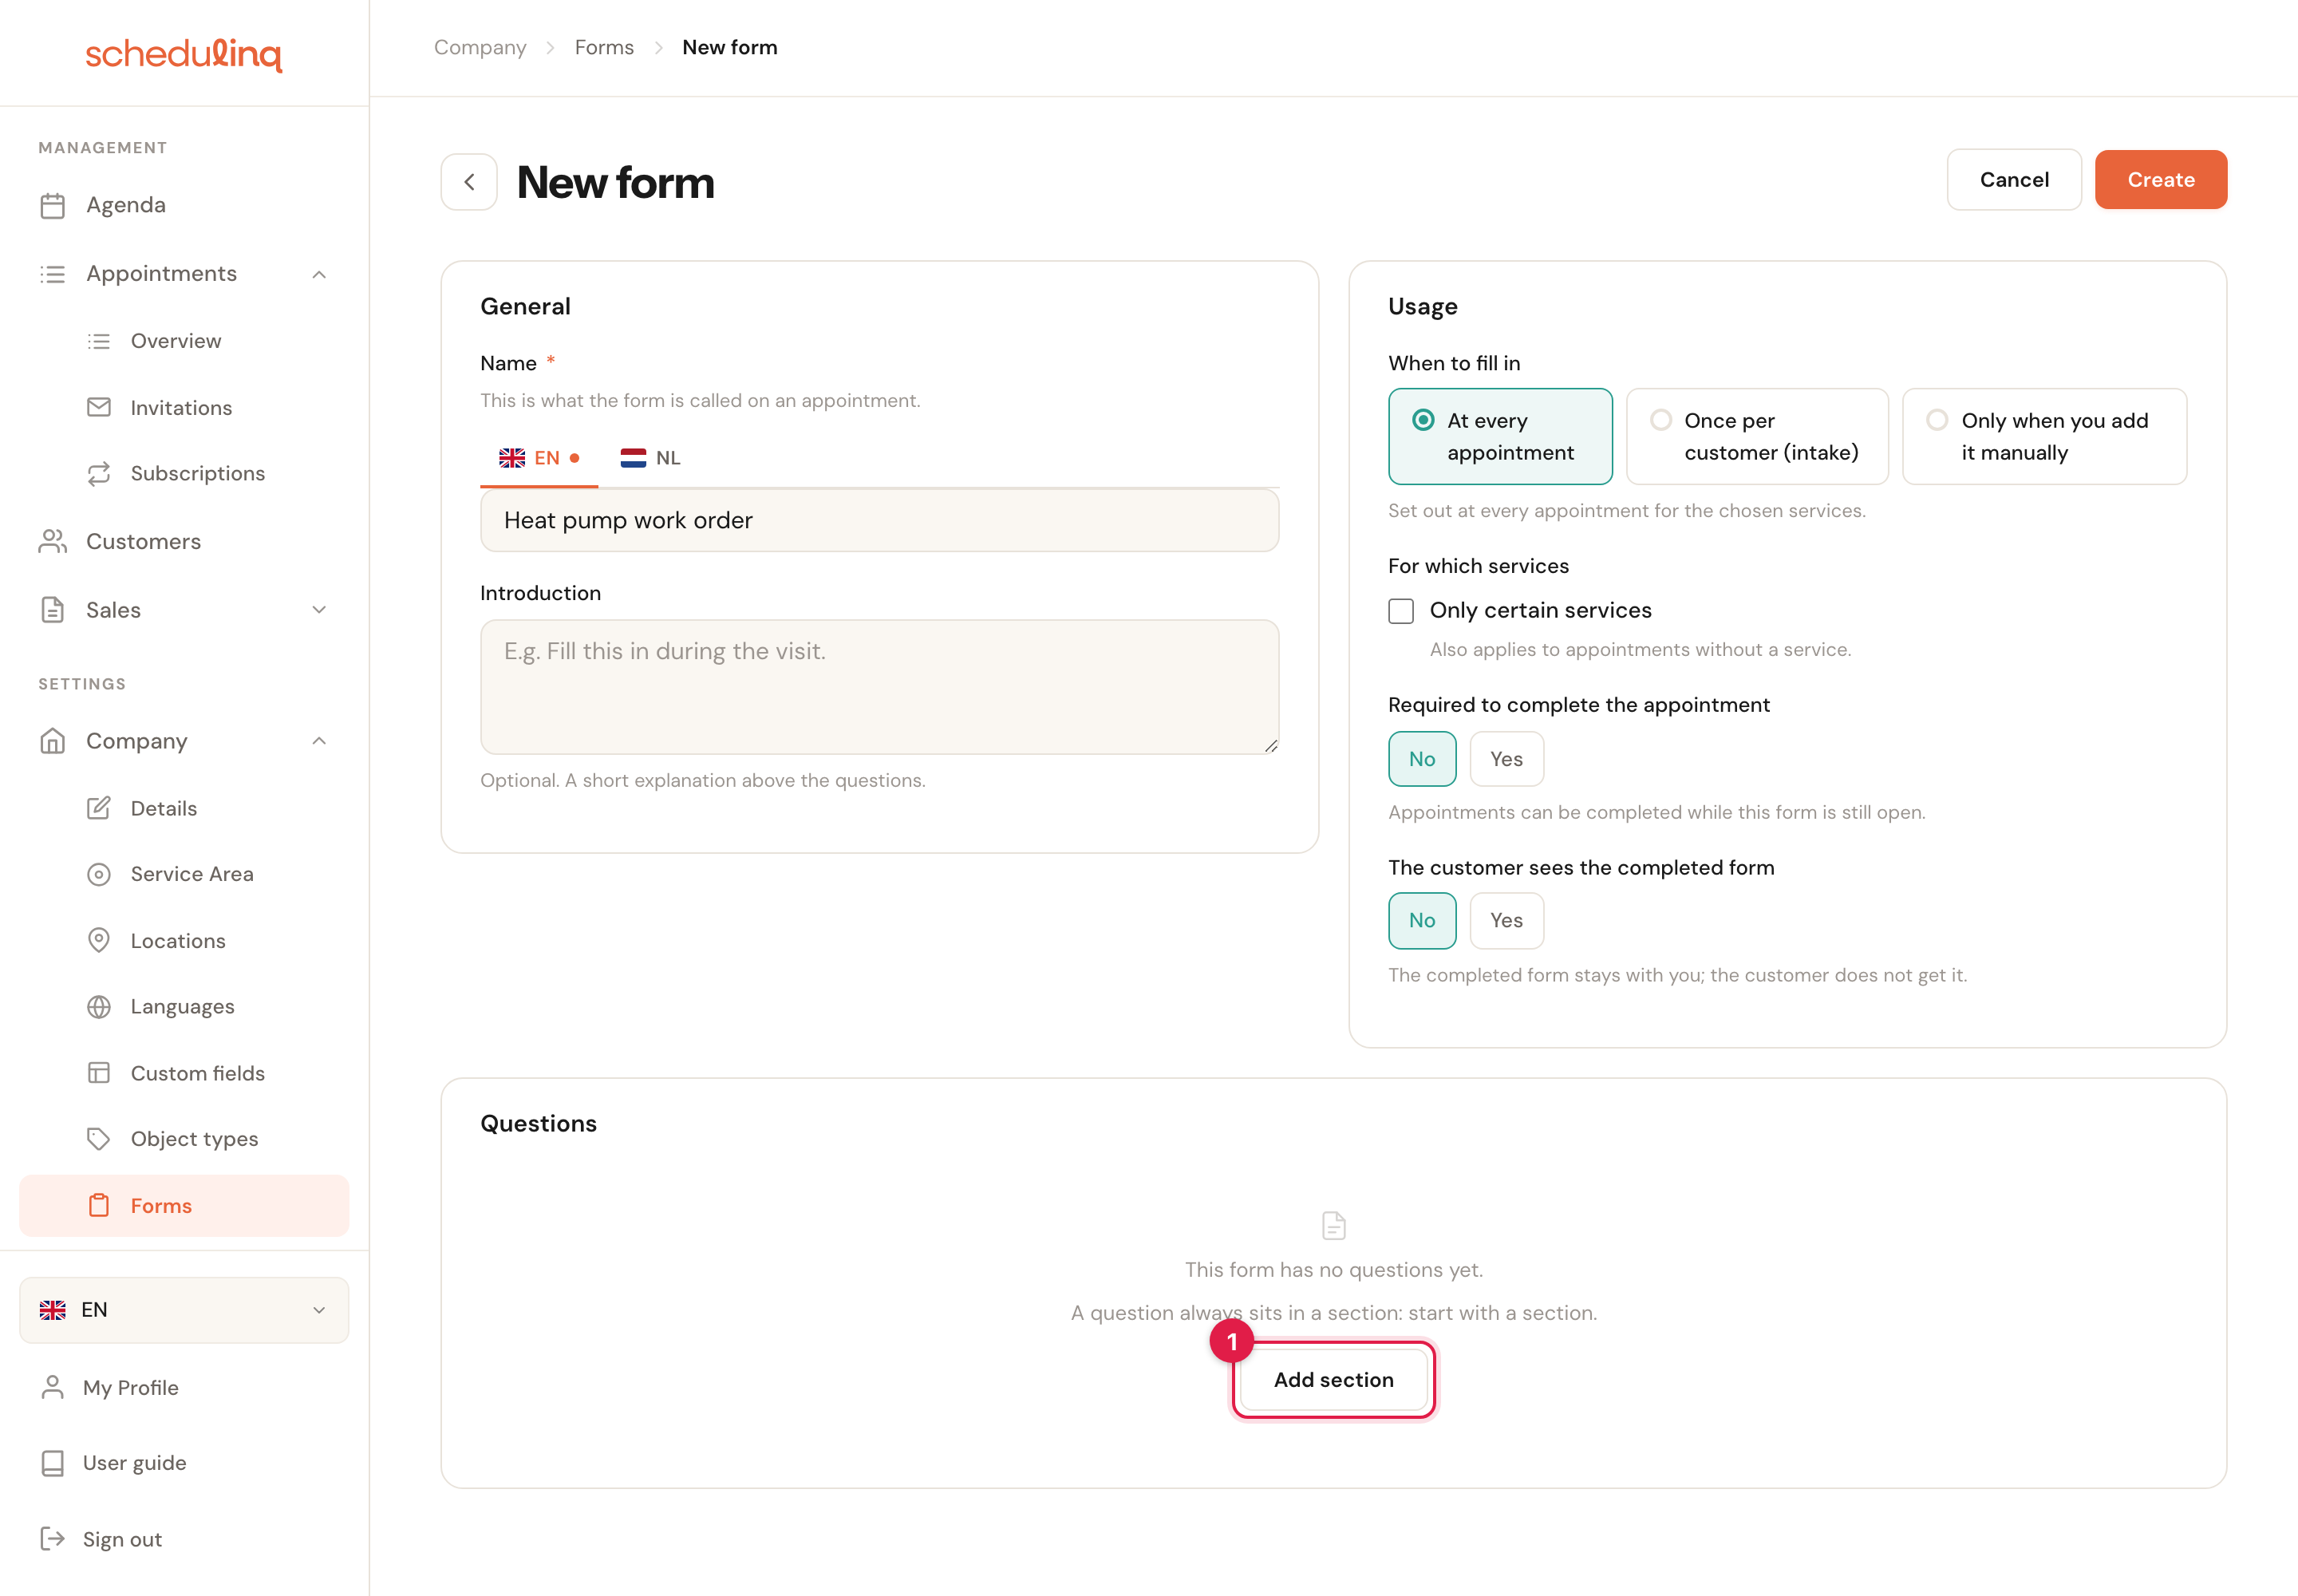Set 'The customer sees the completed form' to Yes
Viewport: 2298px width, 1596px height.
1506,920
